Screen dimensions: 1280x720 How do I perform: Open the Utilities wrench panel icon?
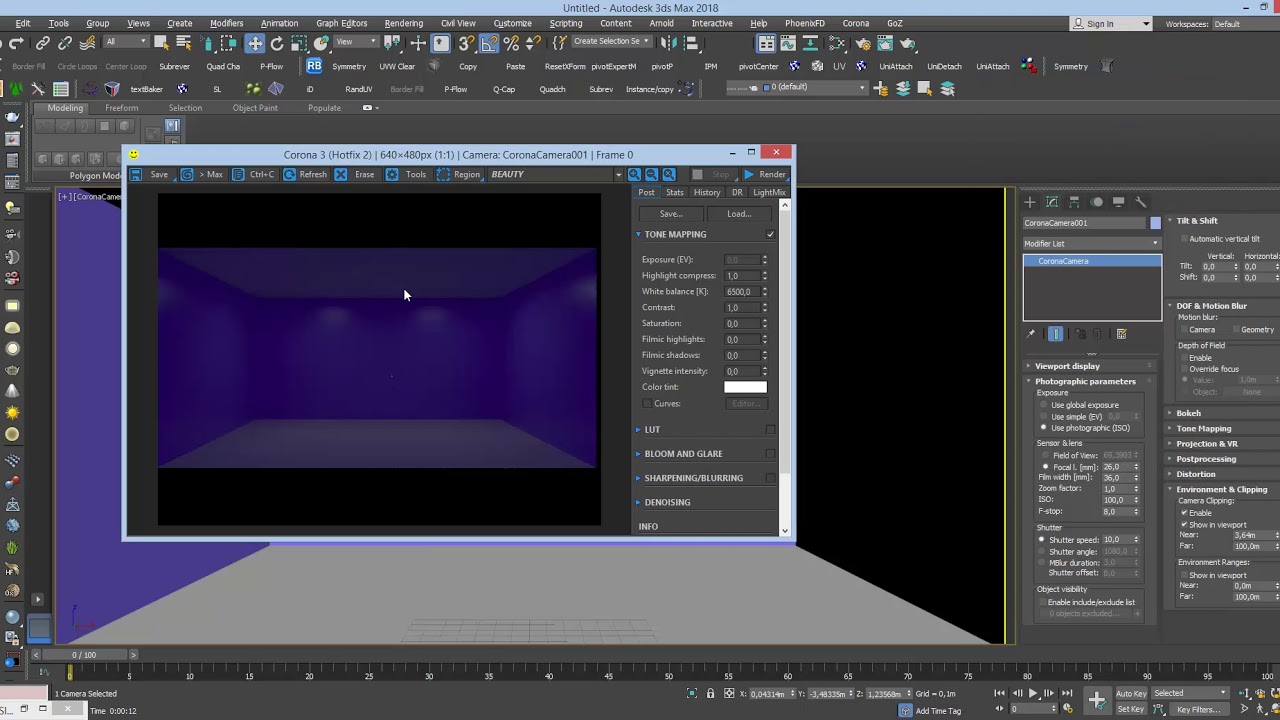coord(1140,202)
